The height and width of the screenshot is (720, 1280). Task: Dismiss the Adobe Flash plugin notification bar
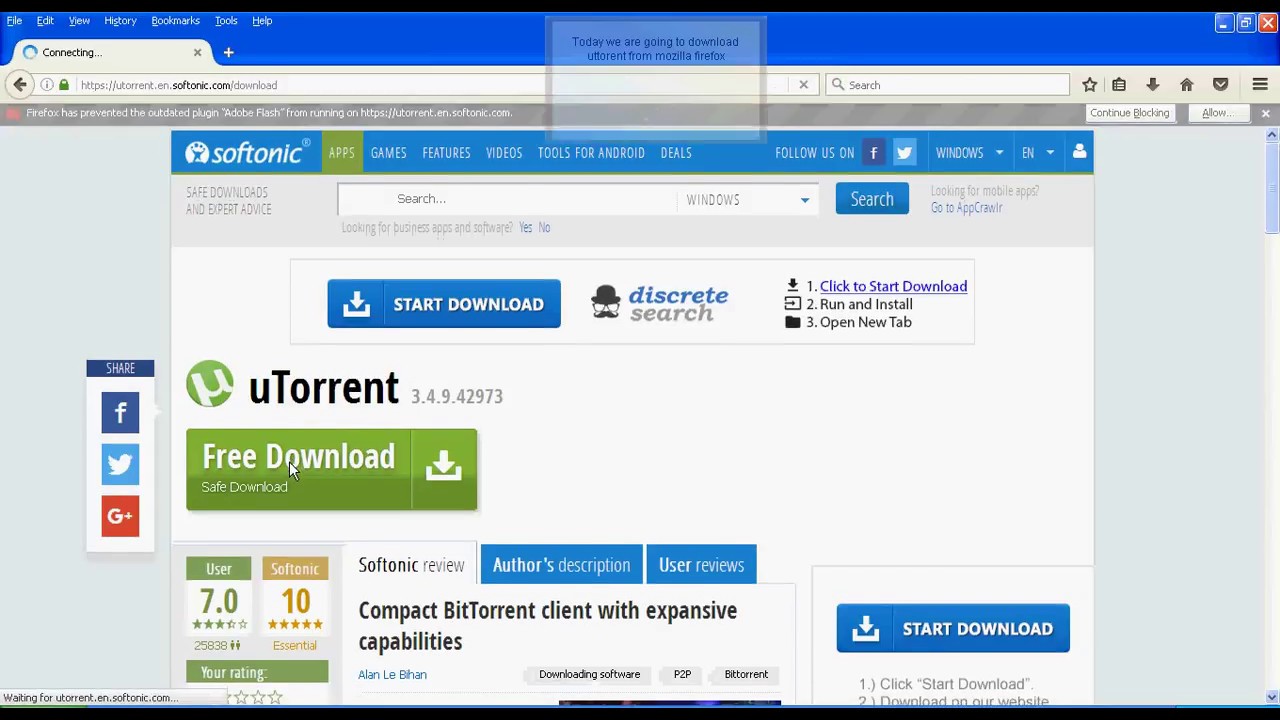tap(1265, 113)
